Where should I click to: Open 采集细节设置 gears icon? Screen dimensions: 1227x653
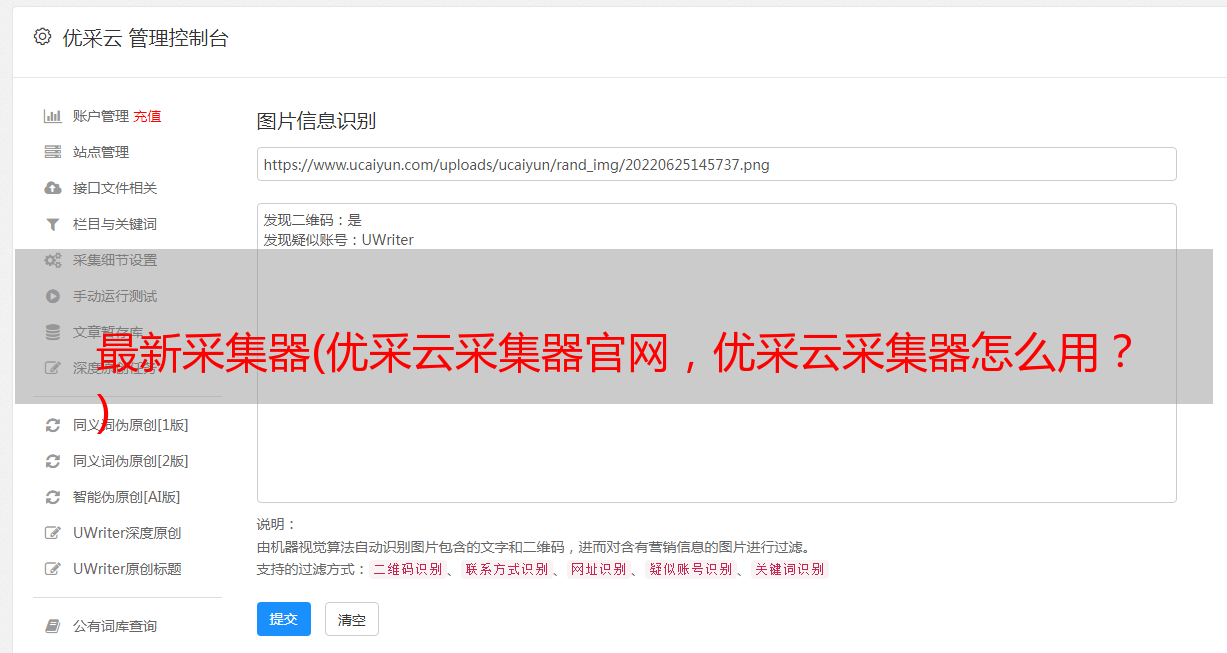(53, 260)
